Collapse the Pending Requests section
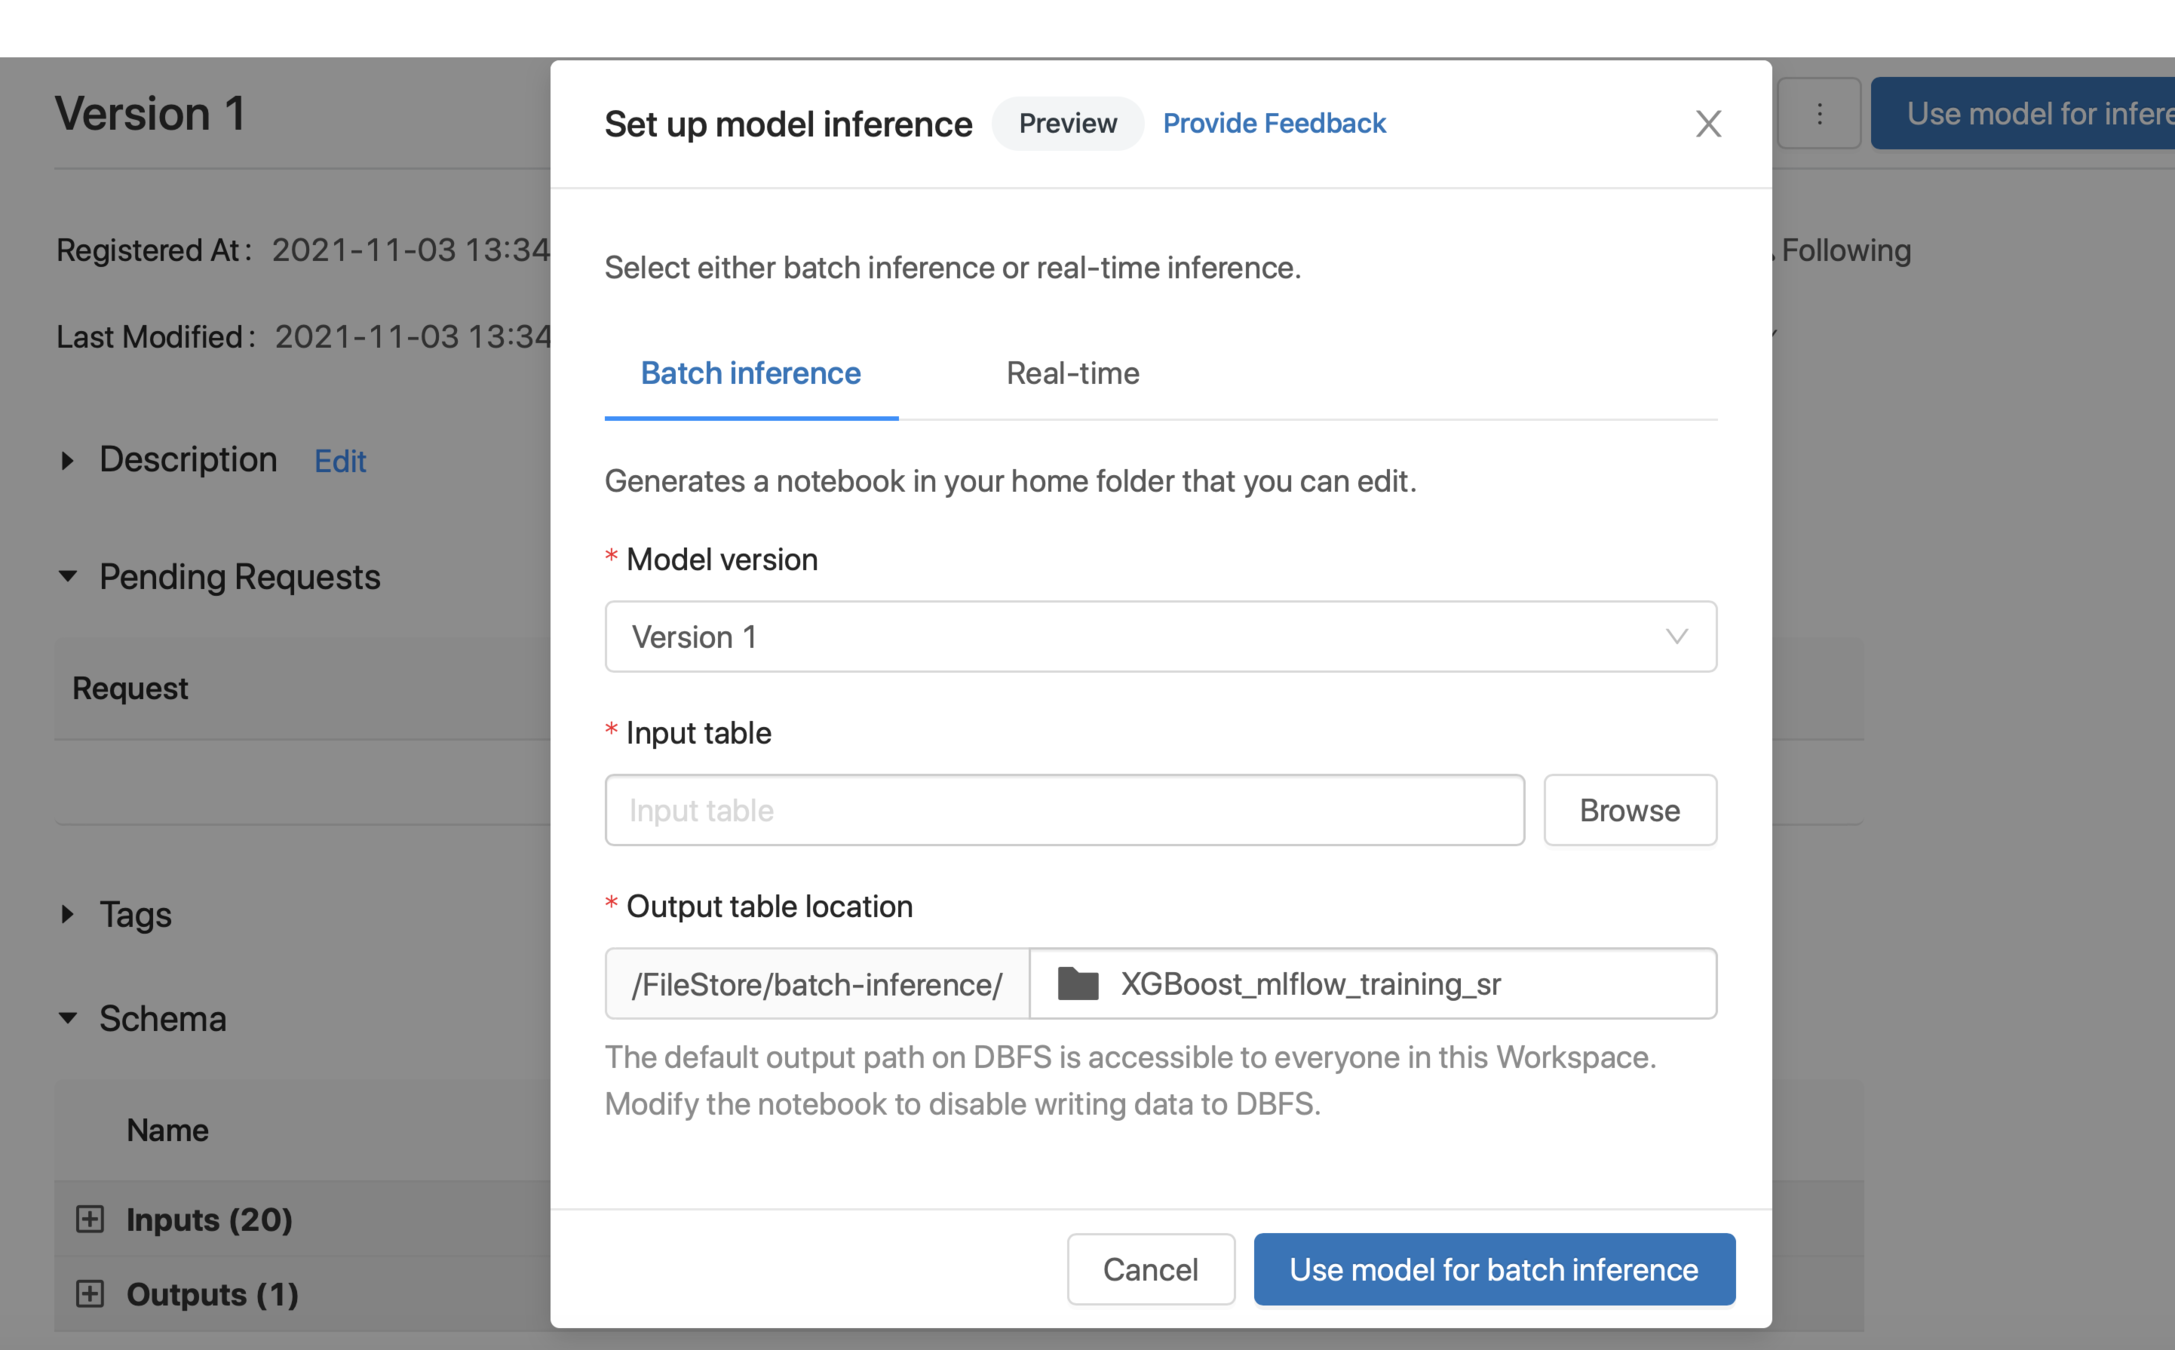Viewport: 2175px width, 1350px height. (68, 577)
